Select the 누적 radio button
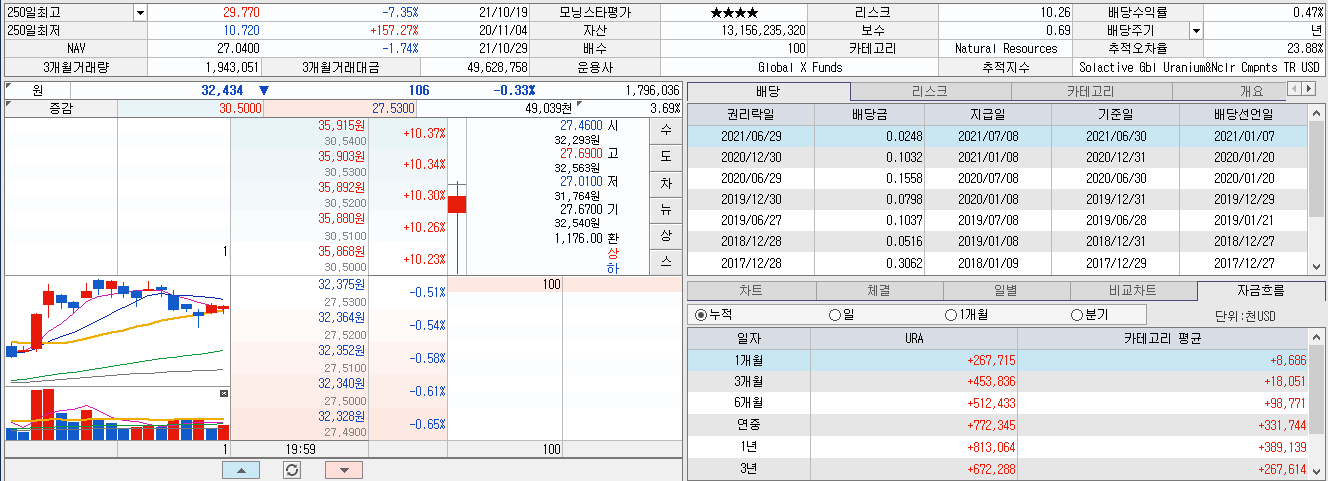Viewport: 1328px width, 481px height. coord(699,315)
